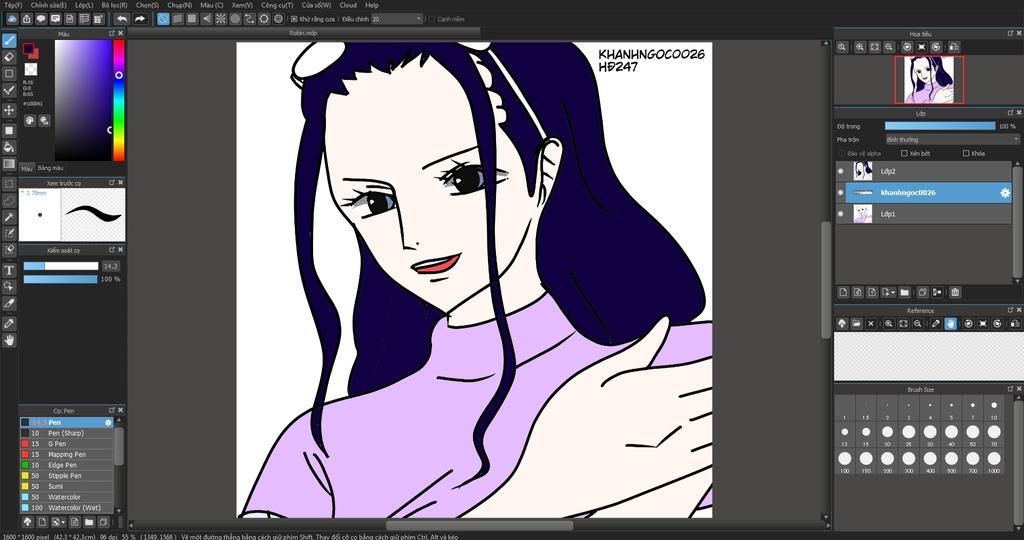
Task: Open settings gear of khanhngoc0026 layer
Action: 1005,193
